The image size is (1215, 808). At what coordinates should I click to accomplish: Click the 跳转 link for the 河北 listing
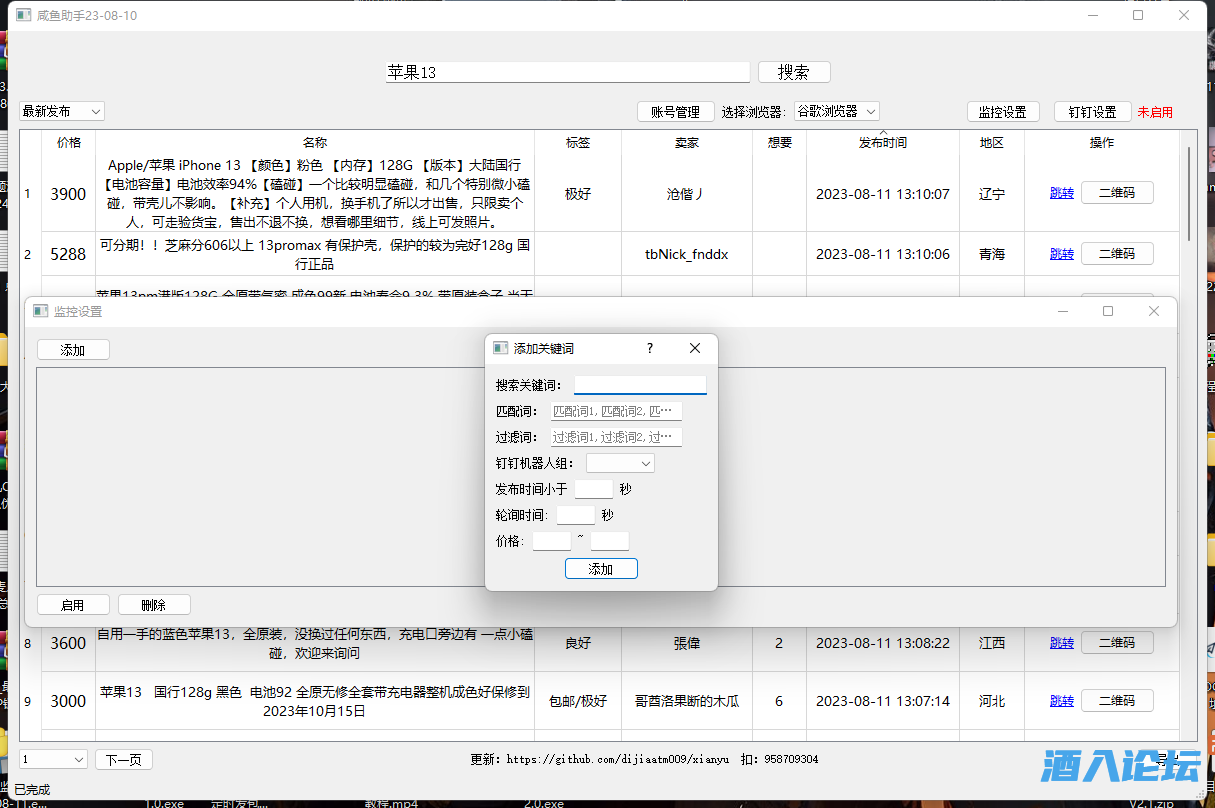pos(1061,701)
